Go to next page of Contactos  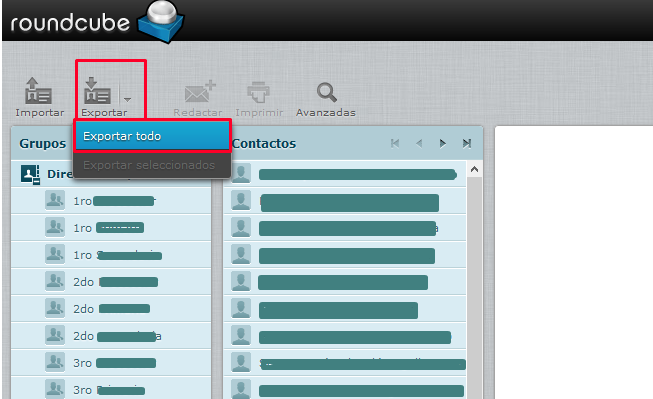[443, 144]
